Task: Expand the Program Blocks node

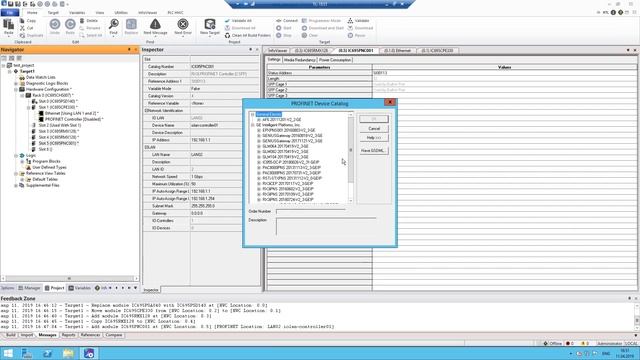Action: click(x=22, y=162)
